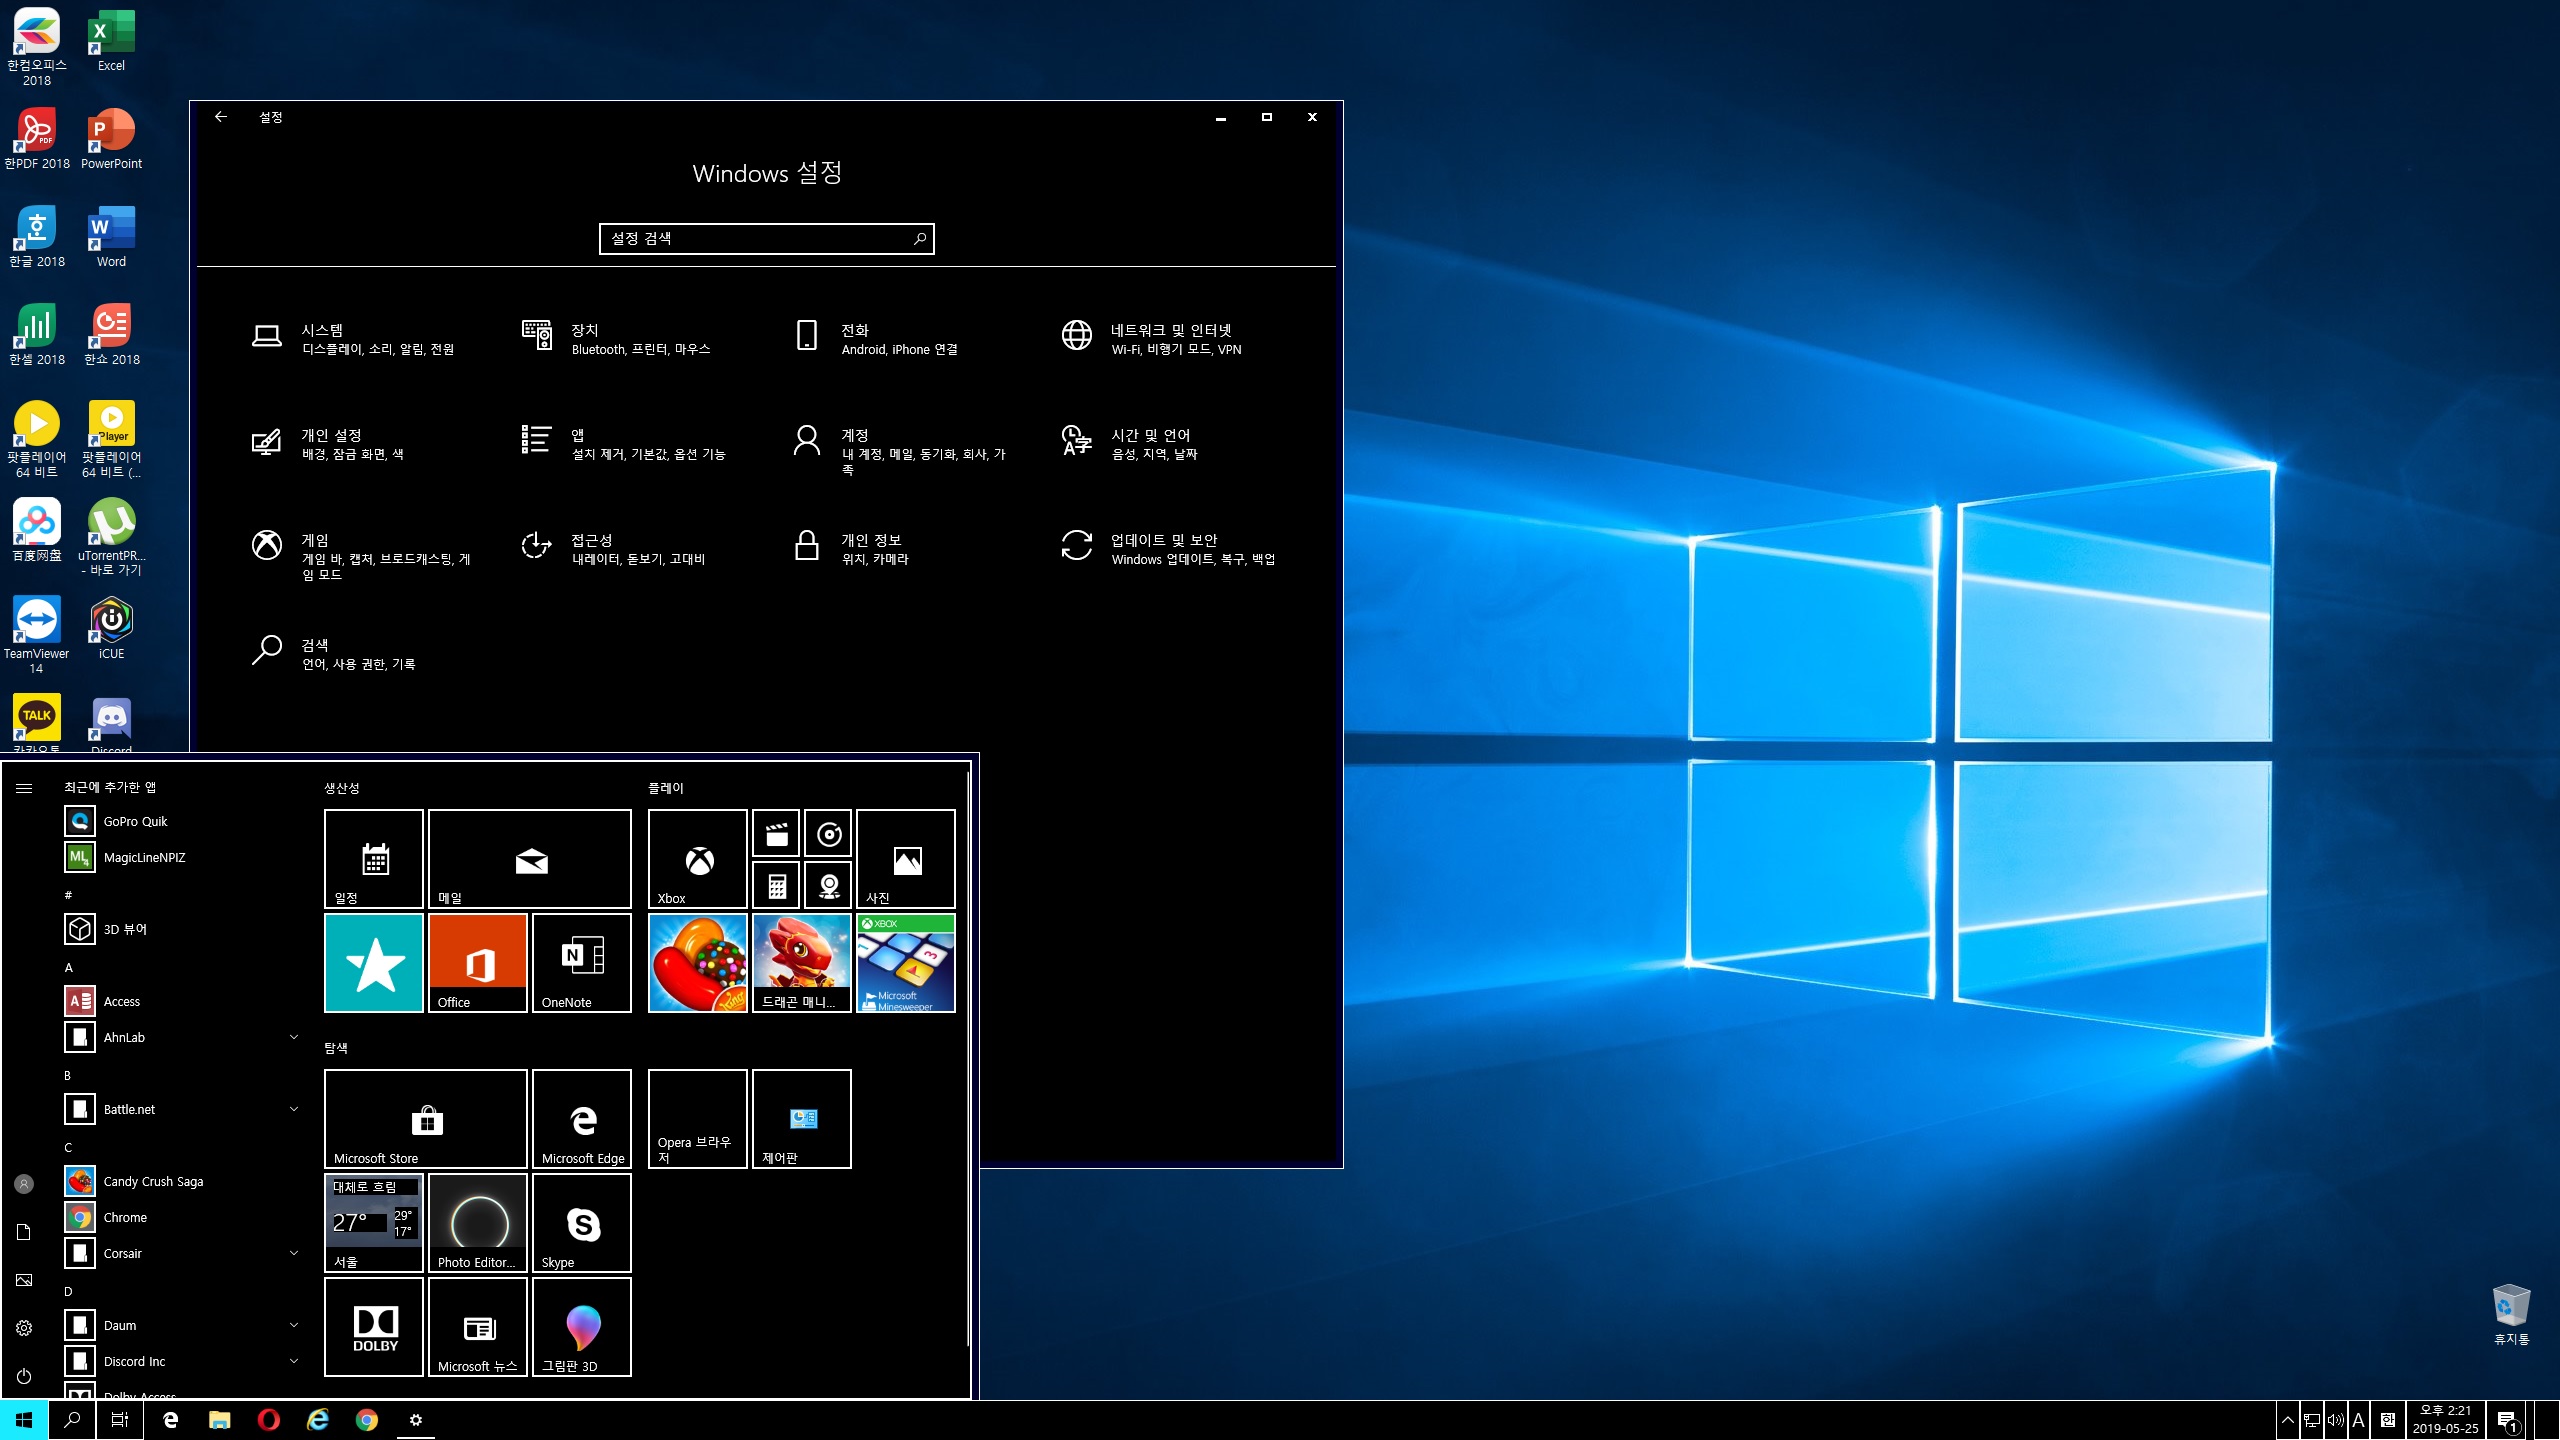The width and height of the screenshot is (2560, 1440).
Task: Expand the Start menu hamburger navigation
Action: (x=24, y=788)
